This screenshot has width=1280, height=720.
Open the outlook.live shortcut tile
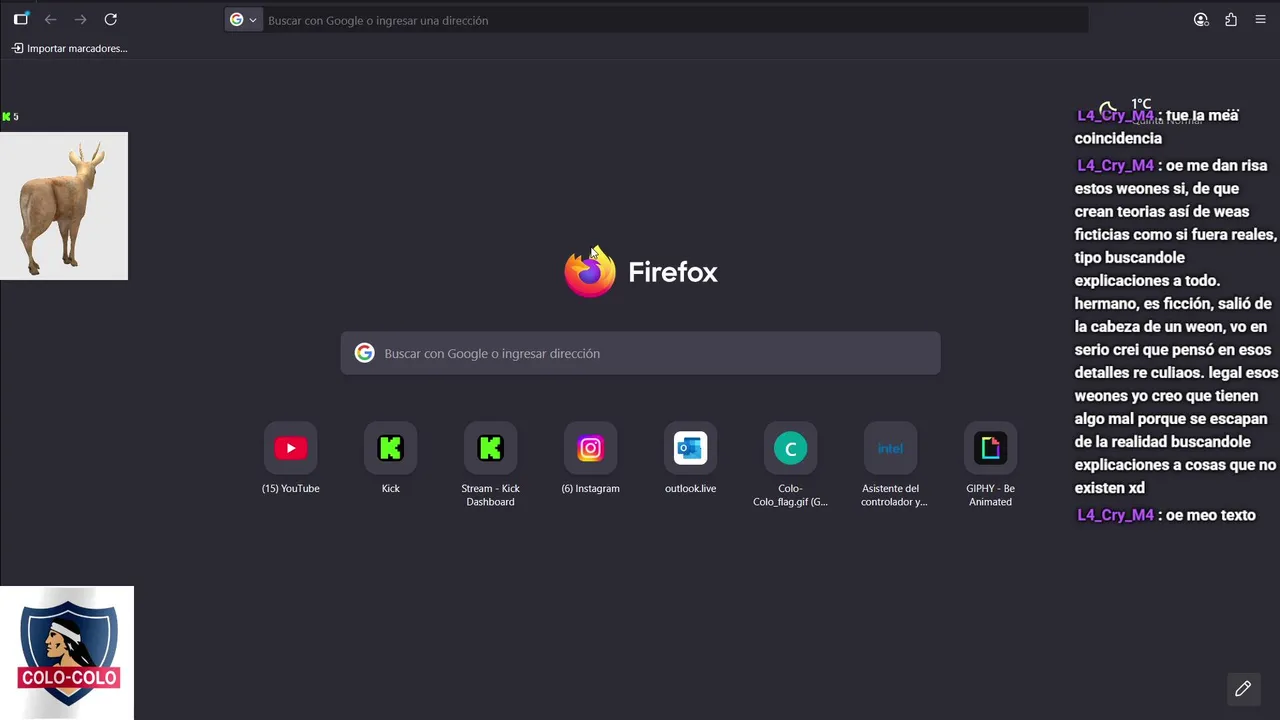(x=691, y=448)
